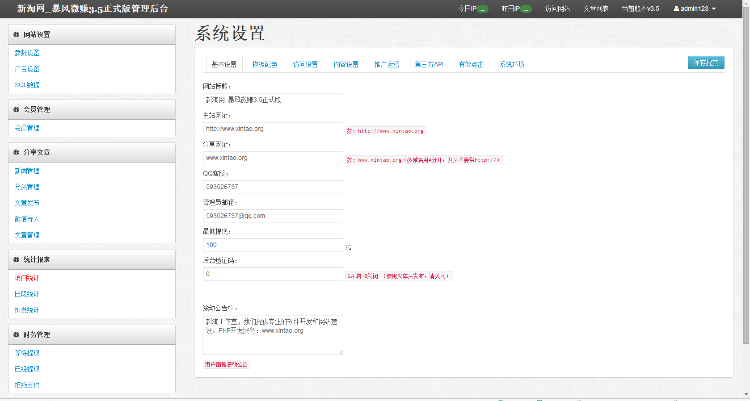The height and width of the screenshot is (401, 750).
Task: Switch to the 推广设置 tab
Action: point(386,64)
